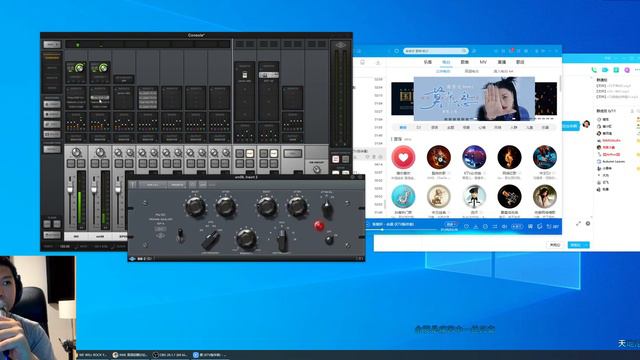The height and width of the screenshot is (360, 640).
Task: Switch to 歌词 tab in music player
Action: coord(520,62)
